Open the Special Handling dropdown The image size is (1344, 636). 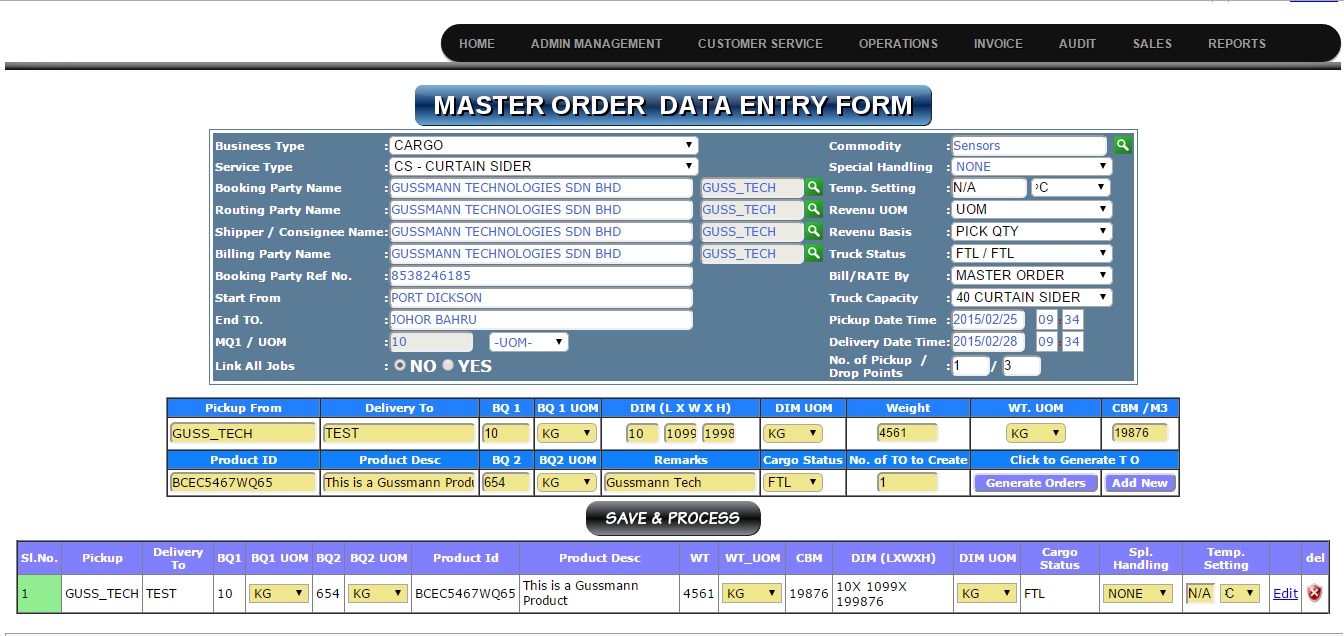pos(1031,167)
